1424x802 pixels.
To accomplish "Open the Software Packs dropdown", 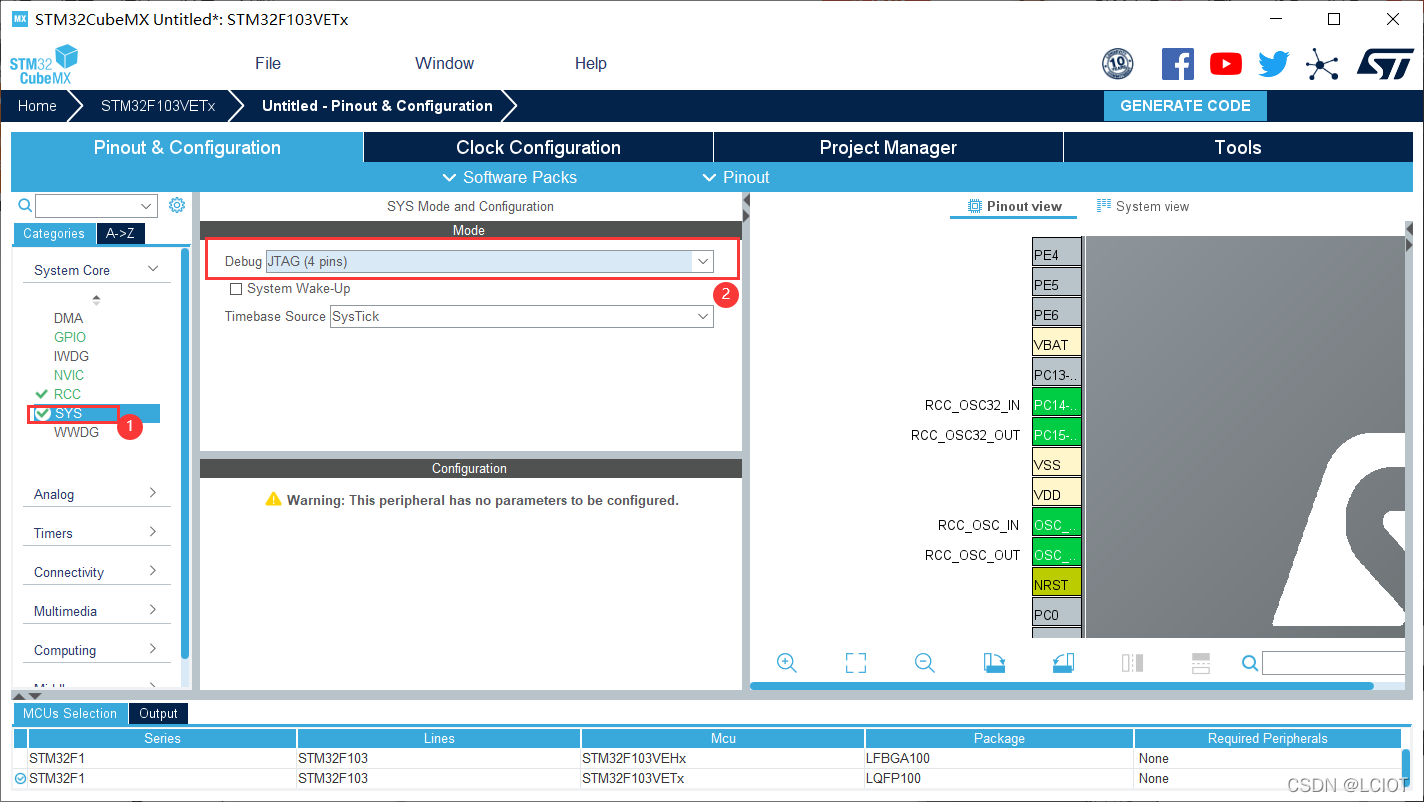I will (509, 177).
